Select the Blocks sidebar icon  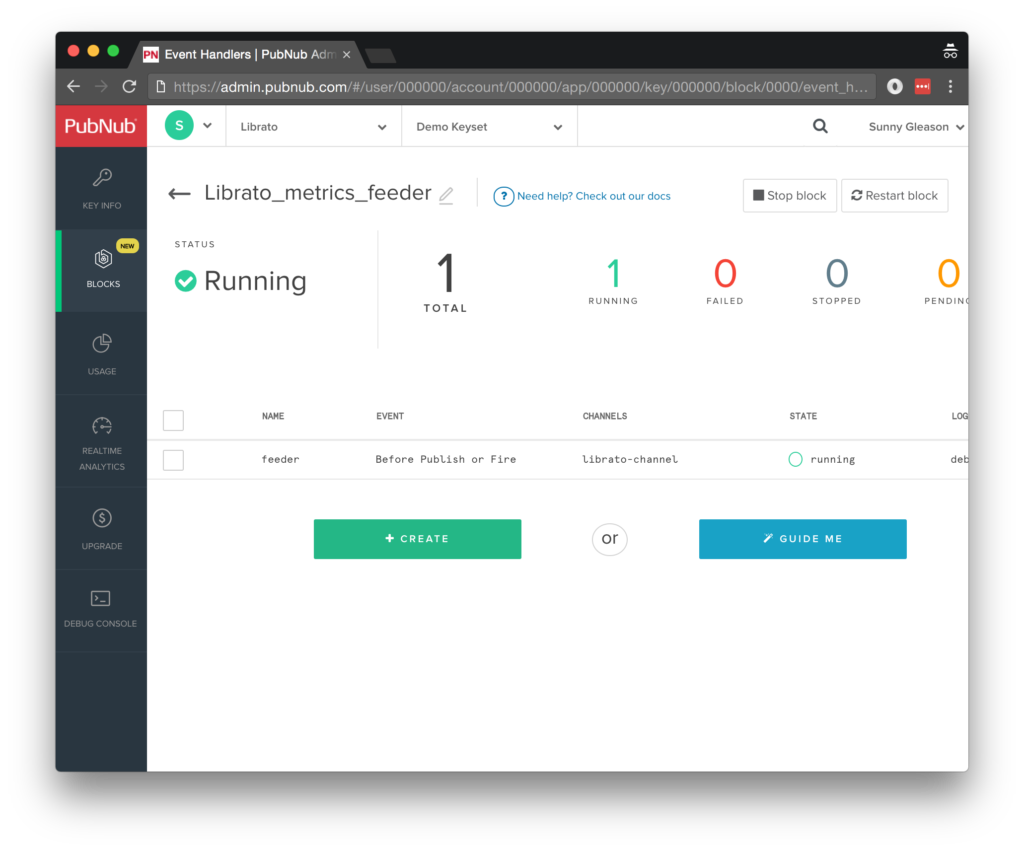pos(101,268)
